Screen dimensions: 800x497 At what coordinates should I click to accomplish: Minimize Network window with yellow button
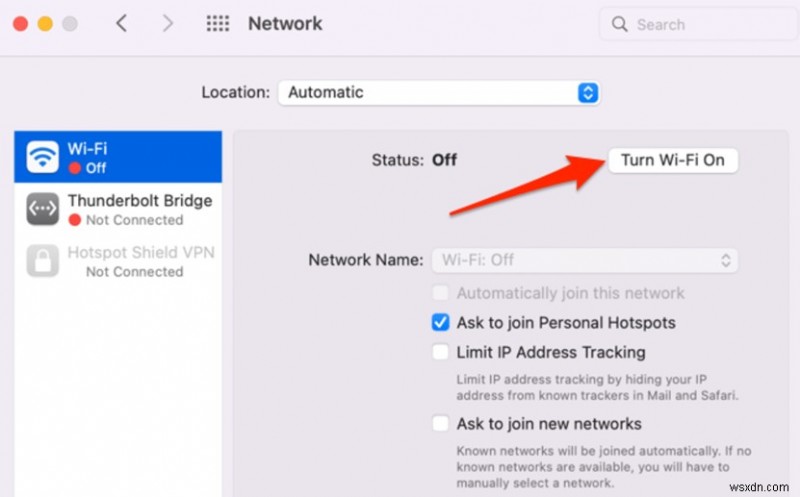click(45, 24)
